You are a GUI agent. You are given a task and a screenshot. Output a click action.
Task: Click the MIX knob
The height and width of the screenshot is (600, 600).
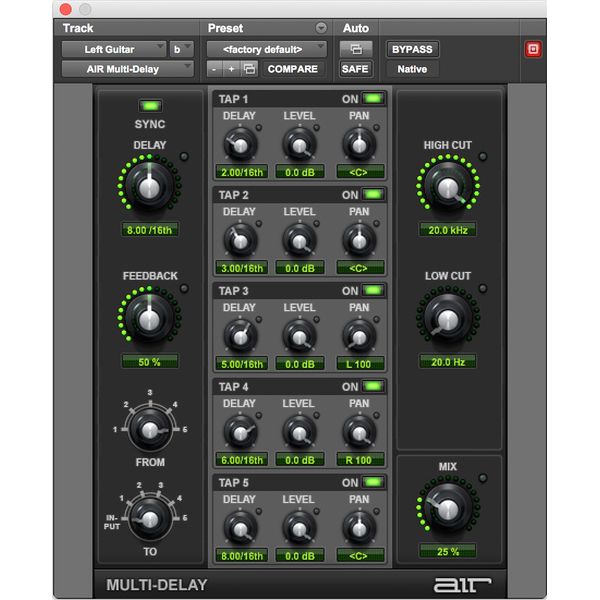coord(448,508)
